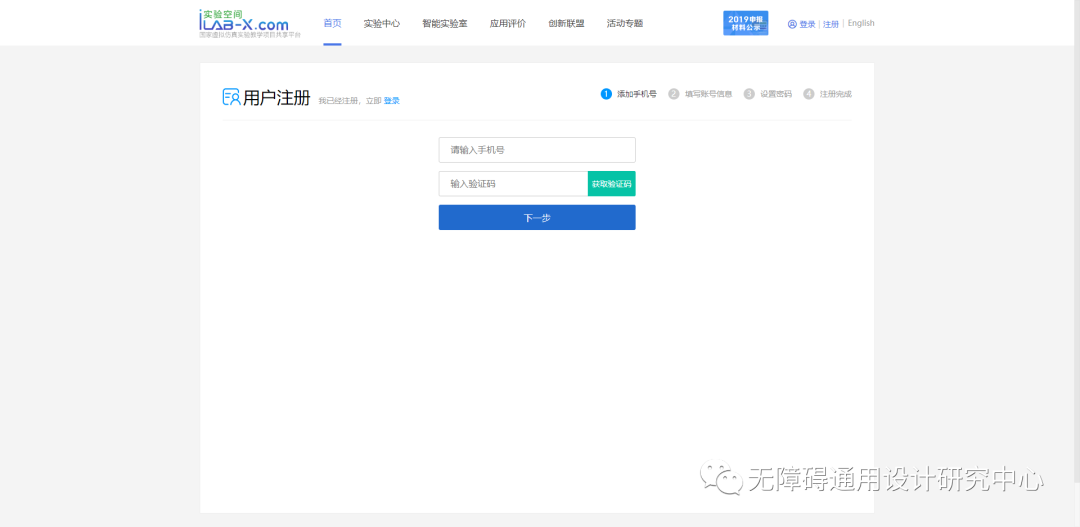Click the 登录 link in the header
This screenshot has height=527, width=1080.
point(807,24)
